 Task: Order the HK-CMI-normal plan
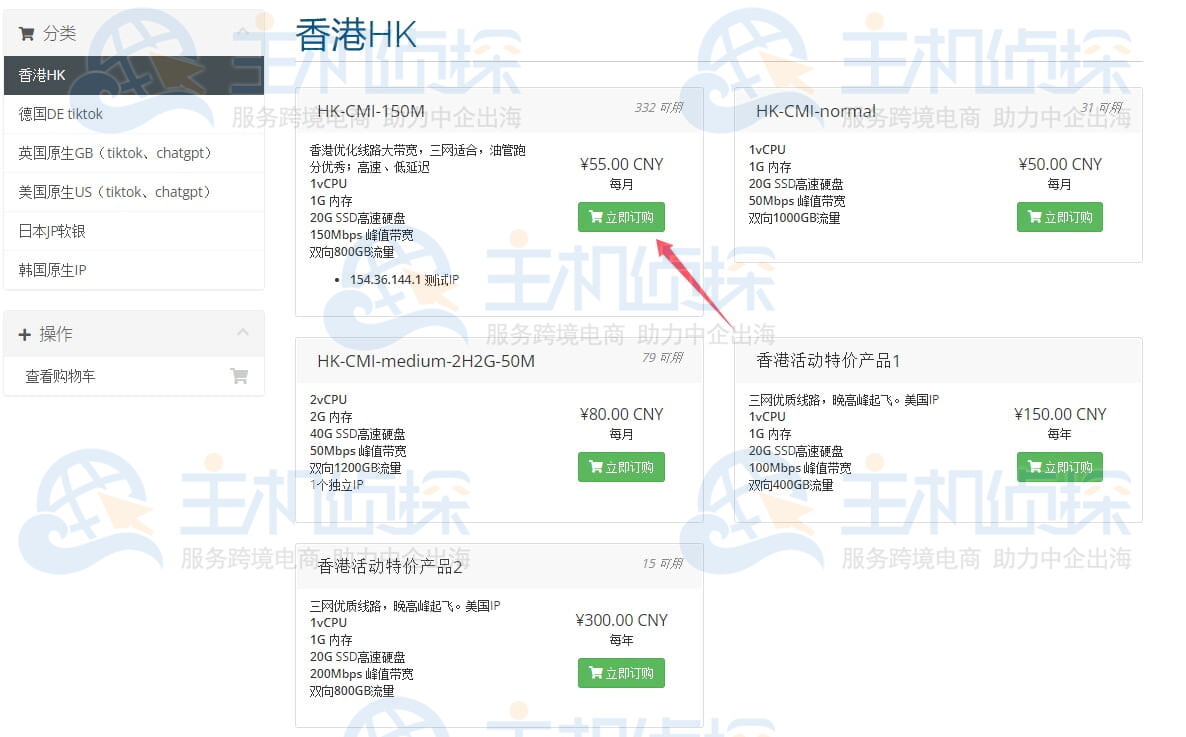pos(1059,217)
